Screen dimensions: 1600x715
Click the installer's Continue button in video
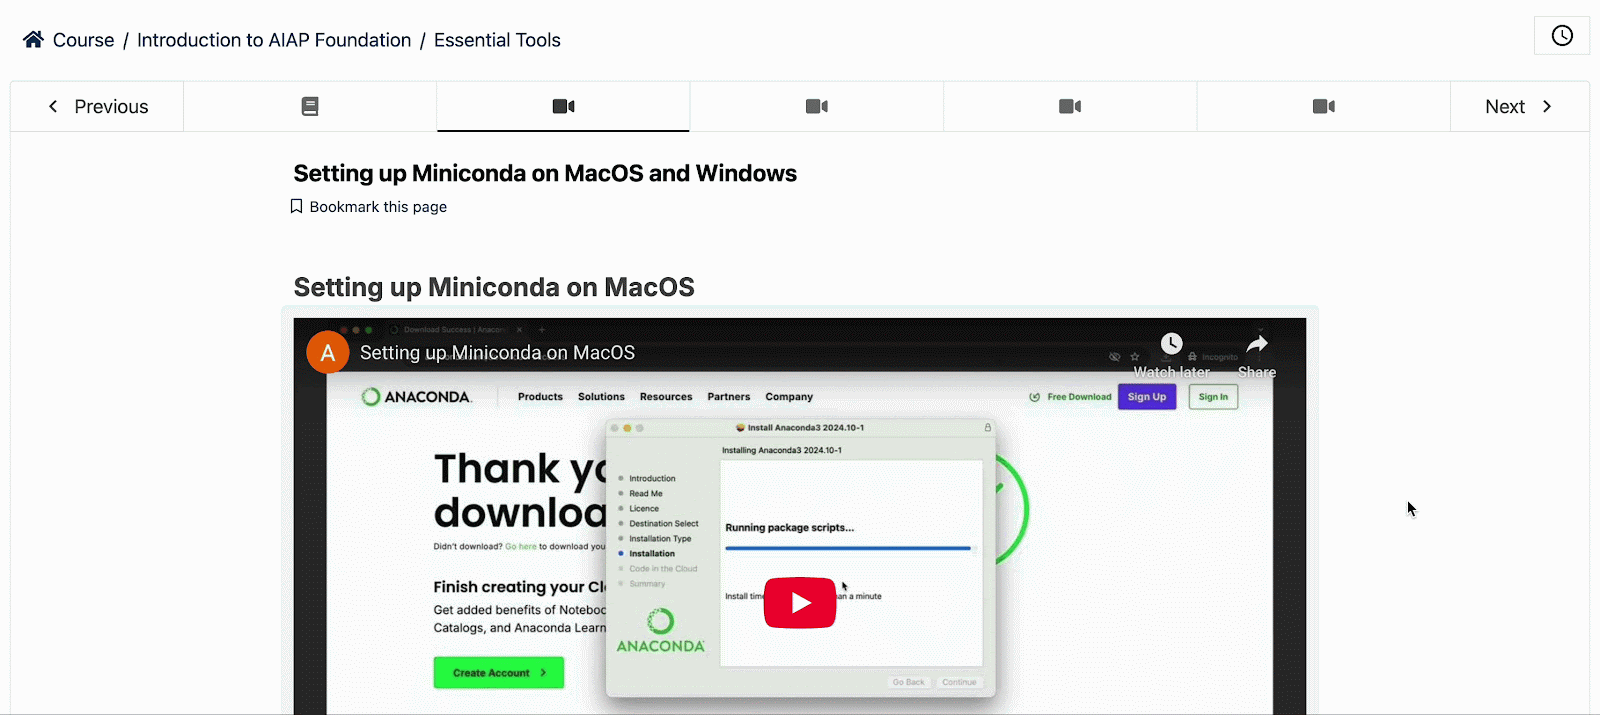959,682
